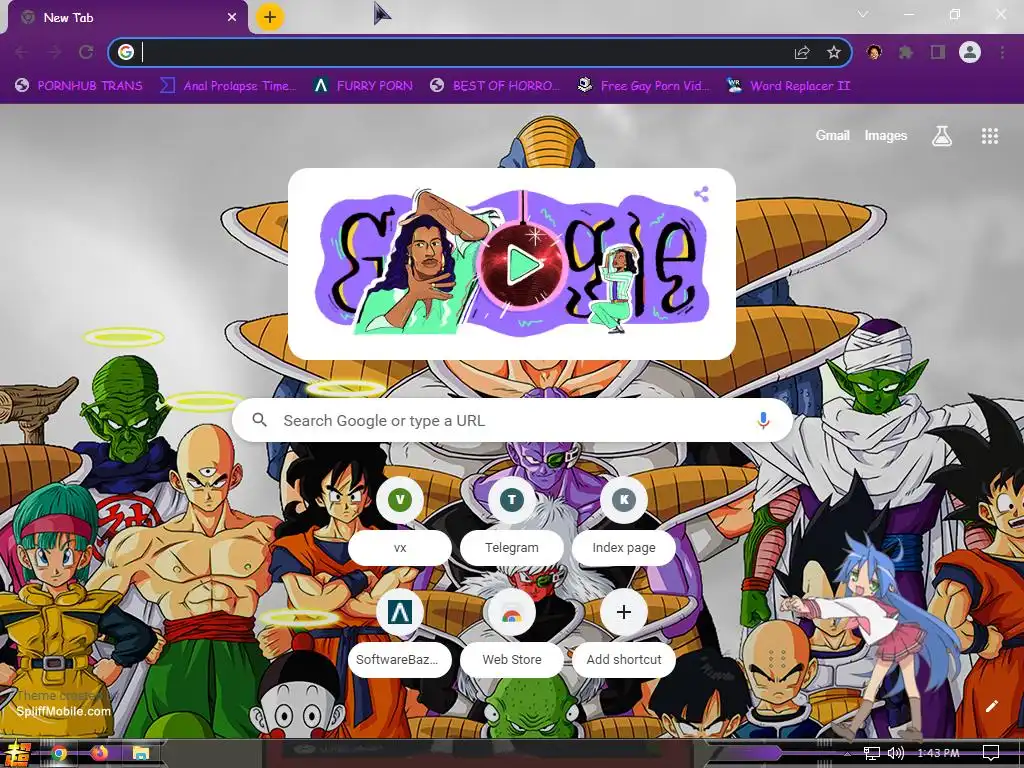Go forward with the Forward arrow

click(54, 52)
